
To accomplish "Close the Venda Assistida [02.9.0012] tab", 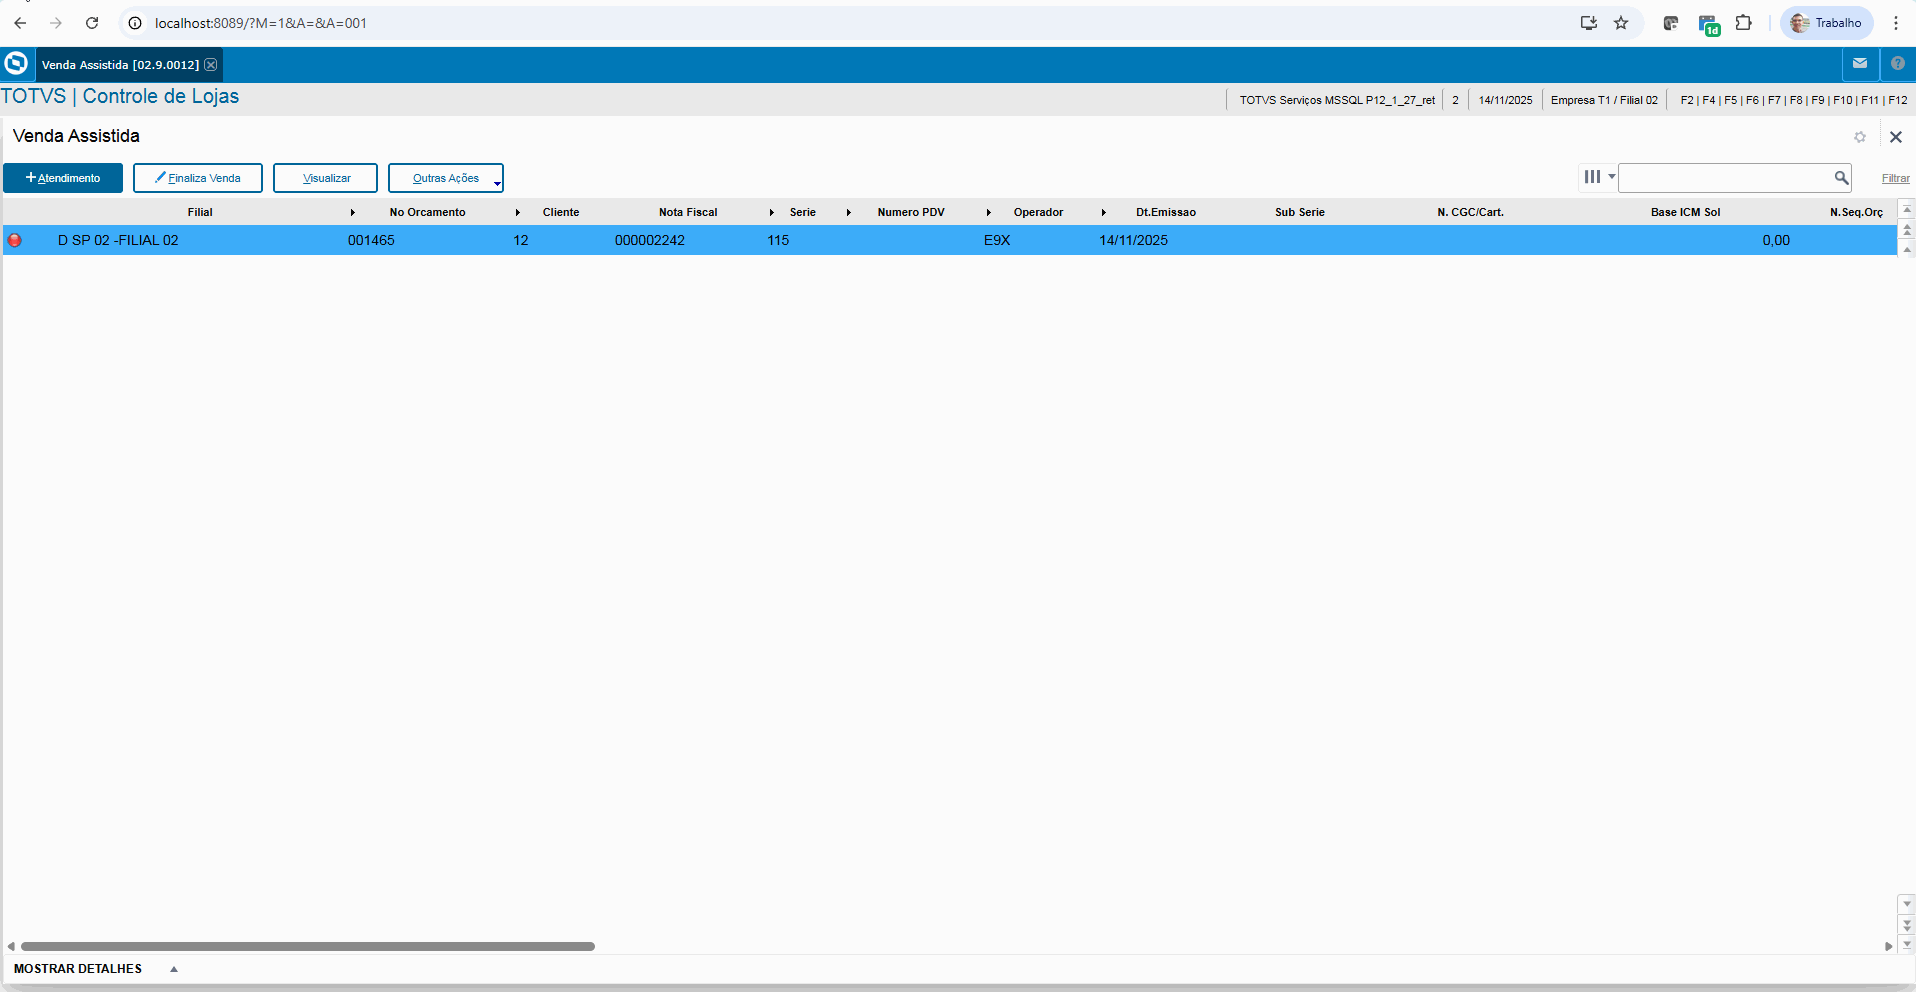I will [211, 65].
